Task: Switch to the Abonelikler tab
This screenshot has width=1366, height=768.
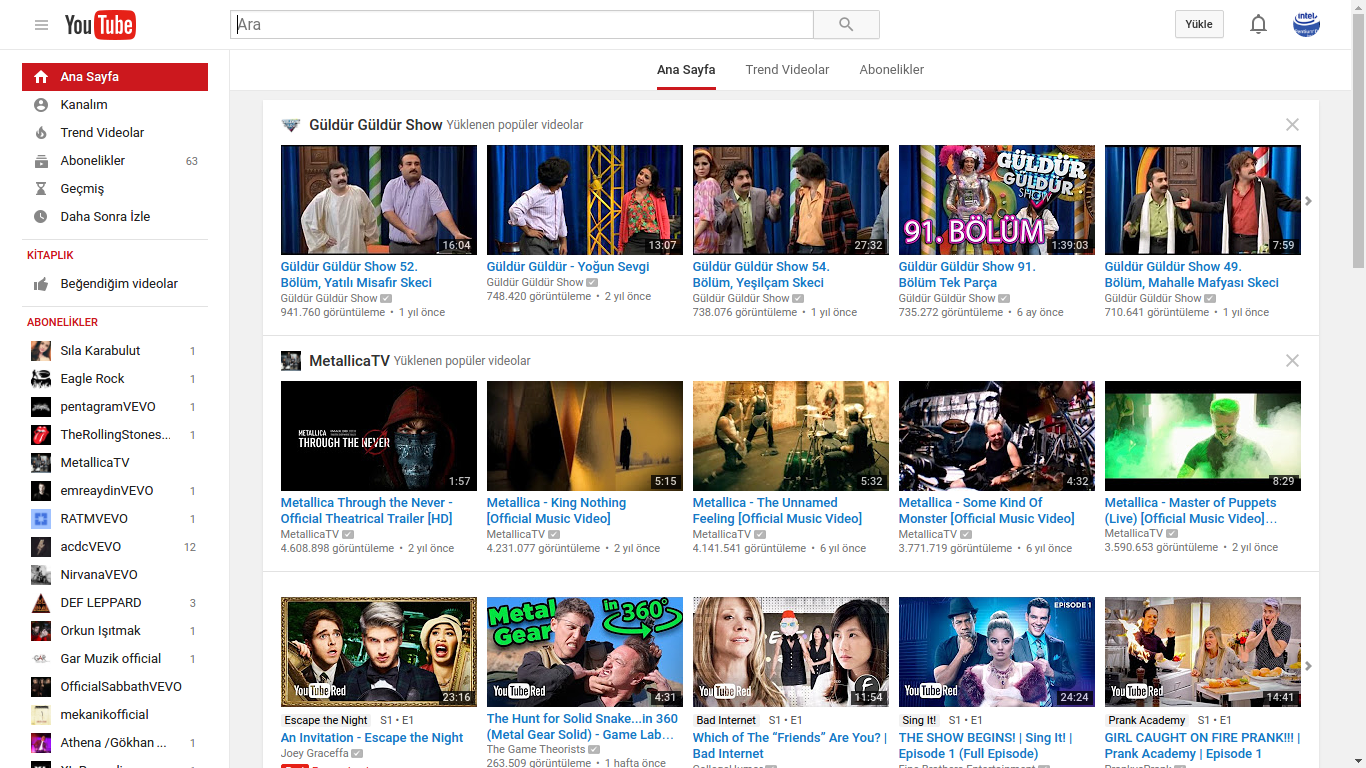Action: 892,70
